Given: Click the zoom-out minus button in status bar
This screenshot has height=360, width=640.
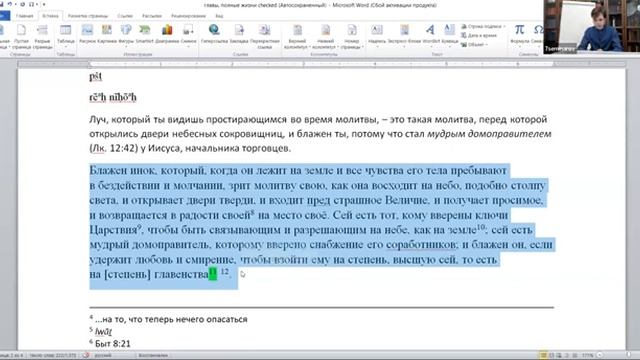Looking at the screenshot, I should coord(600,356).
